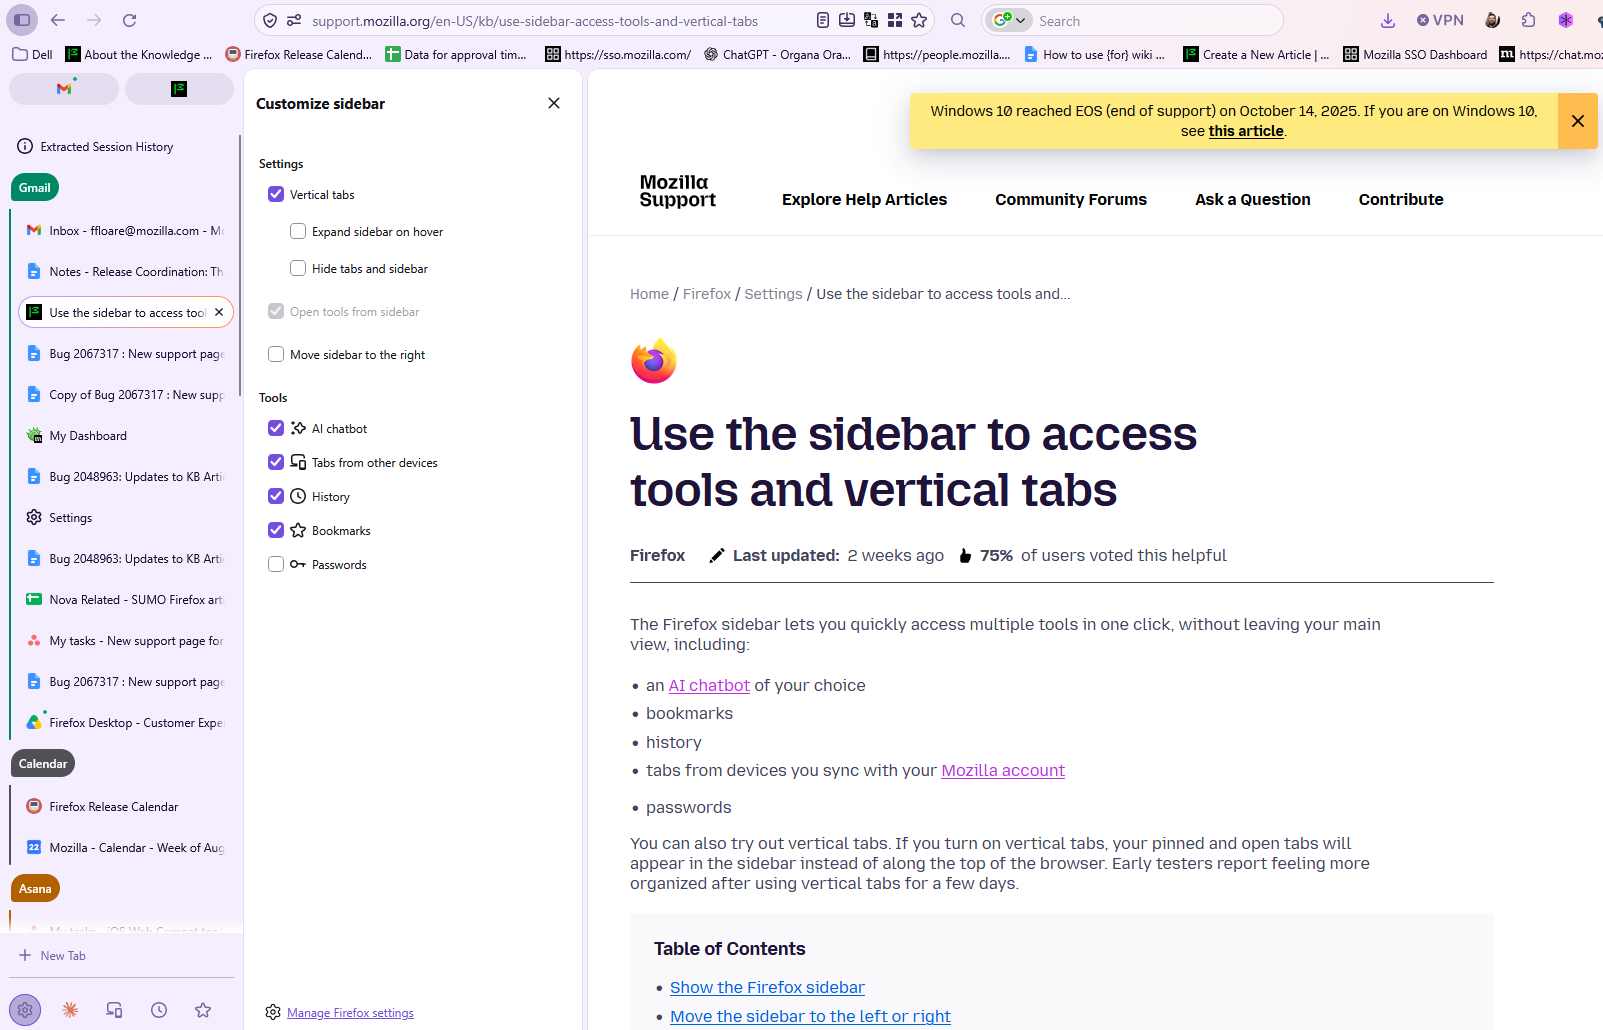Click the Mozilla Support logo
The image size is (1603, 1030).
click(678, 191)
